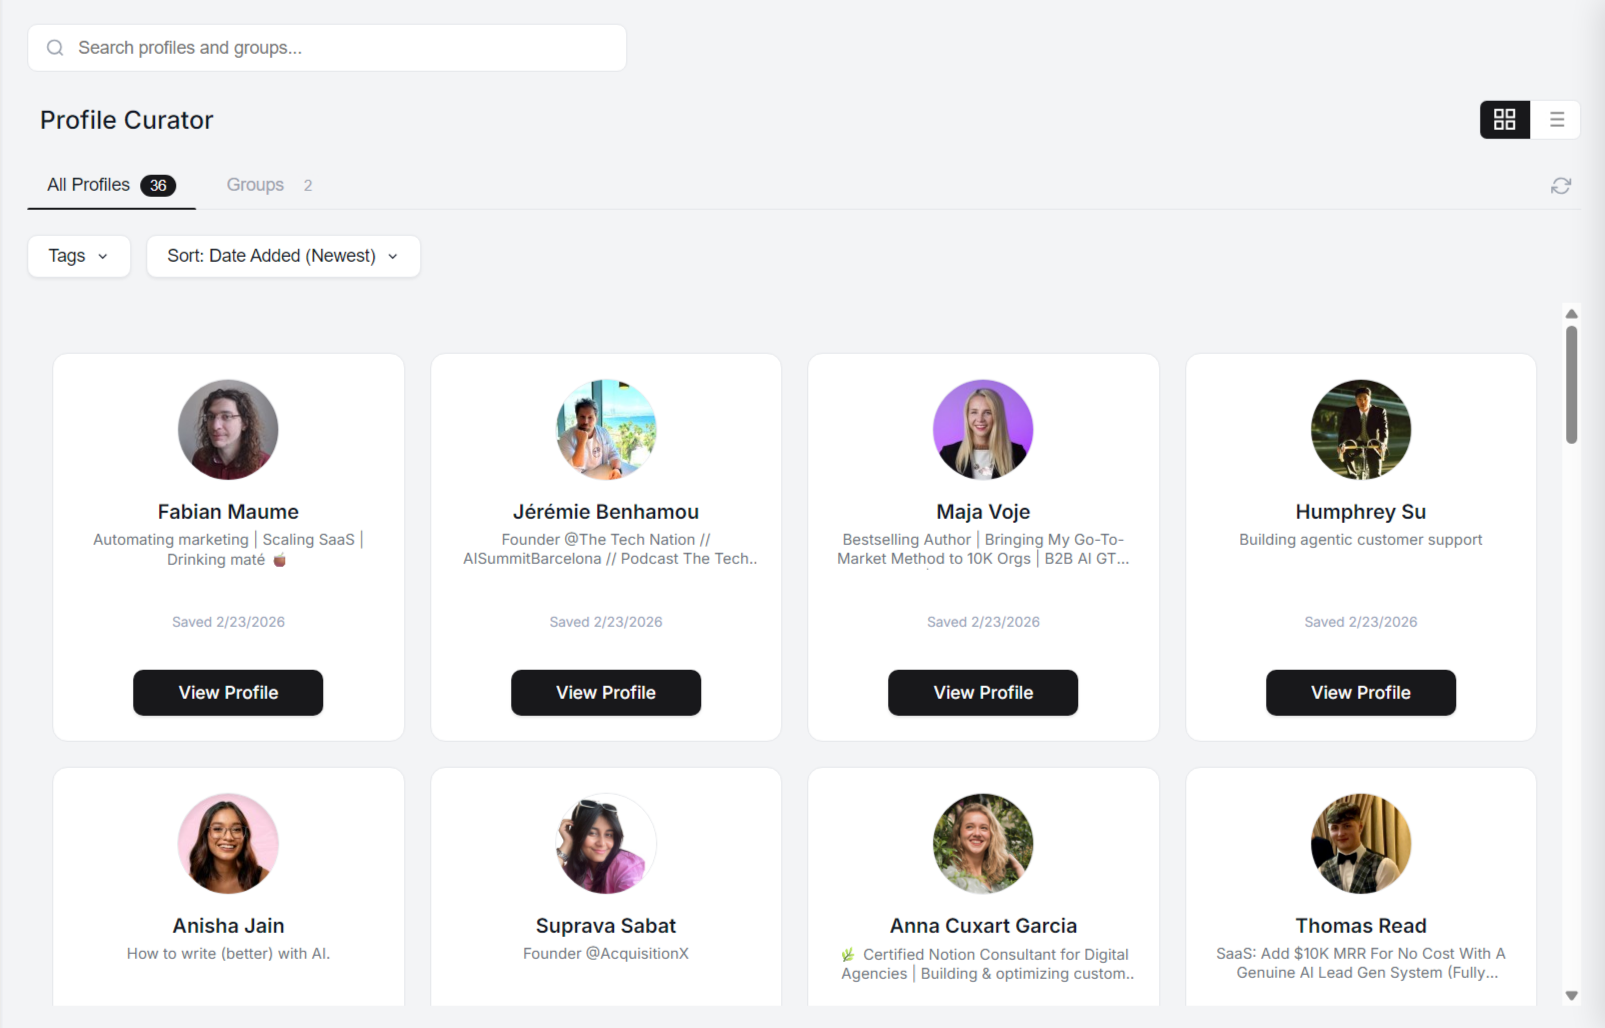
Task: Switch to the Groups tab
Action: [255, 184]
